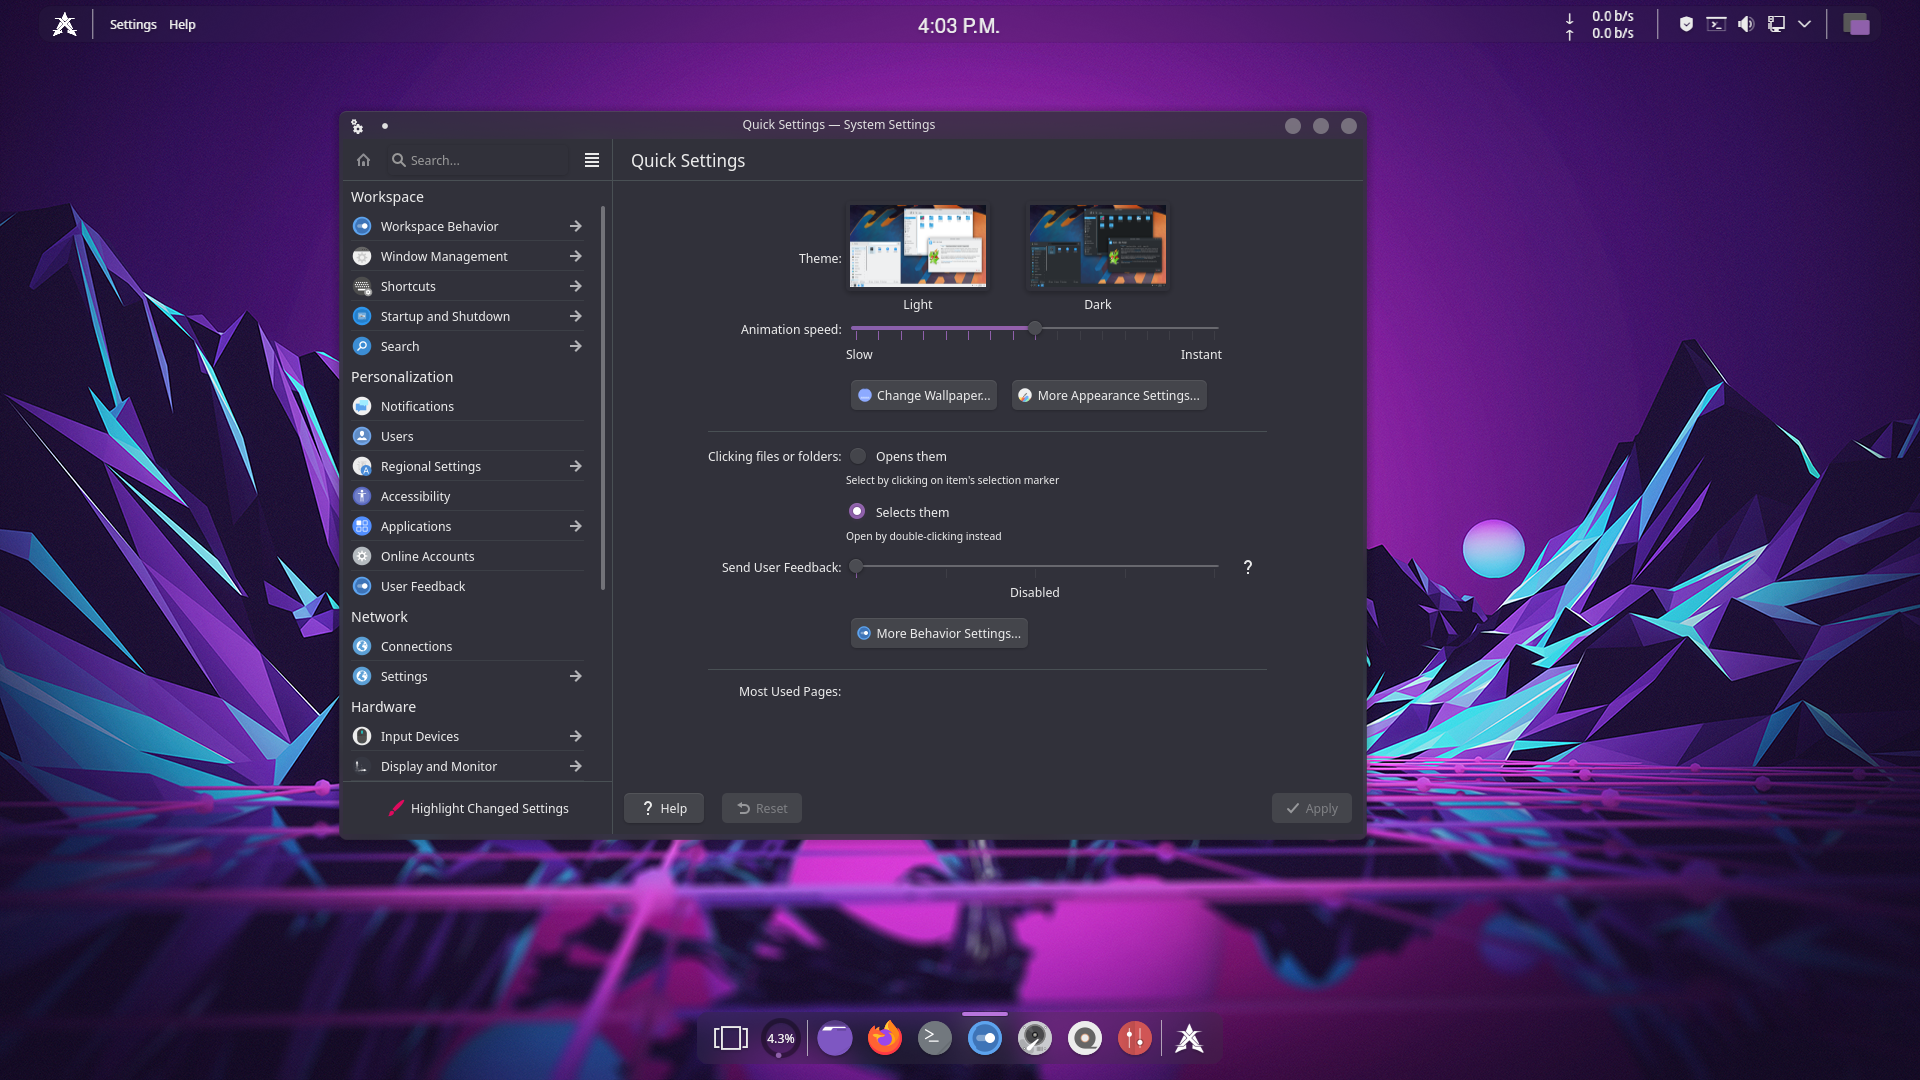Screen dimensions: 1920x1080
Task: Click the Connections network icon
Action: tap(362, 646)
